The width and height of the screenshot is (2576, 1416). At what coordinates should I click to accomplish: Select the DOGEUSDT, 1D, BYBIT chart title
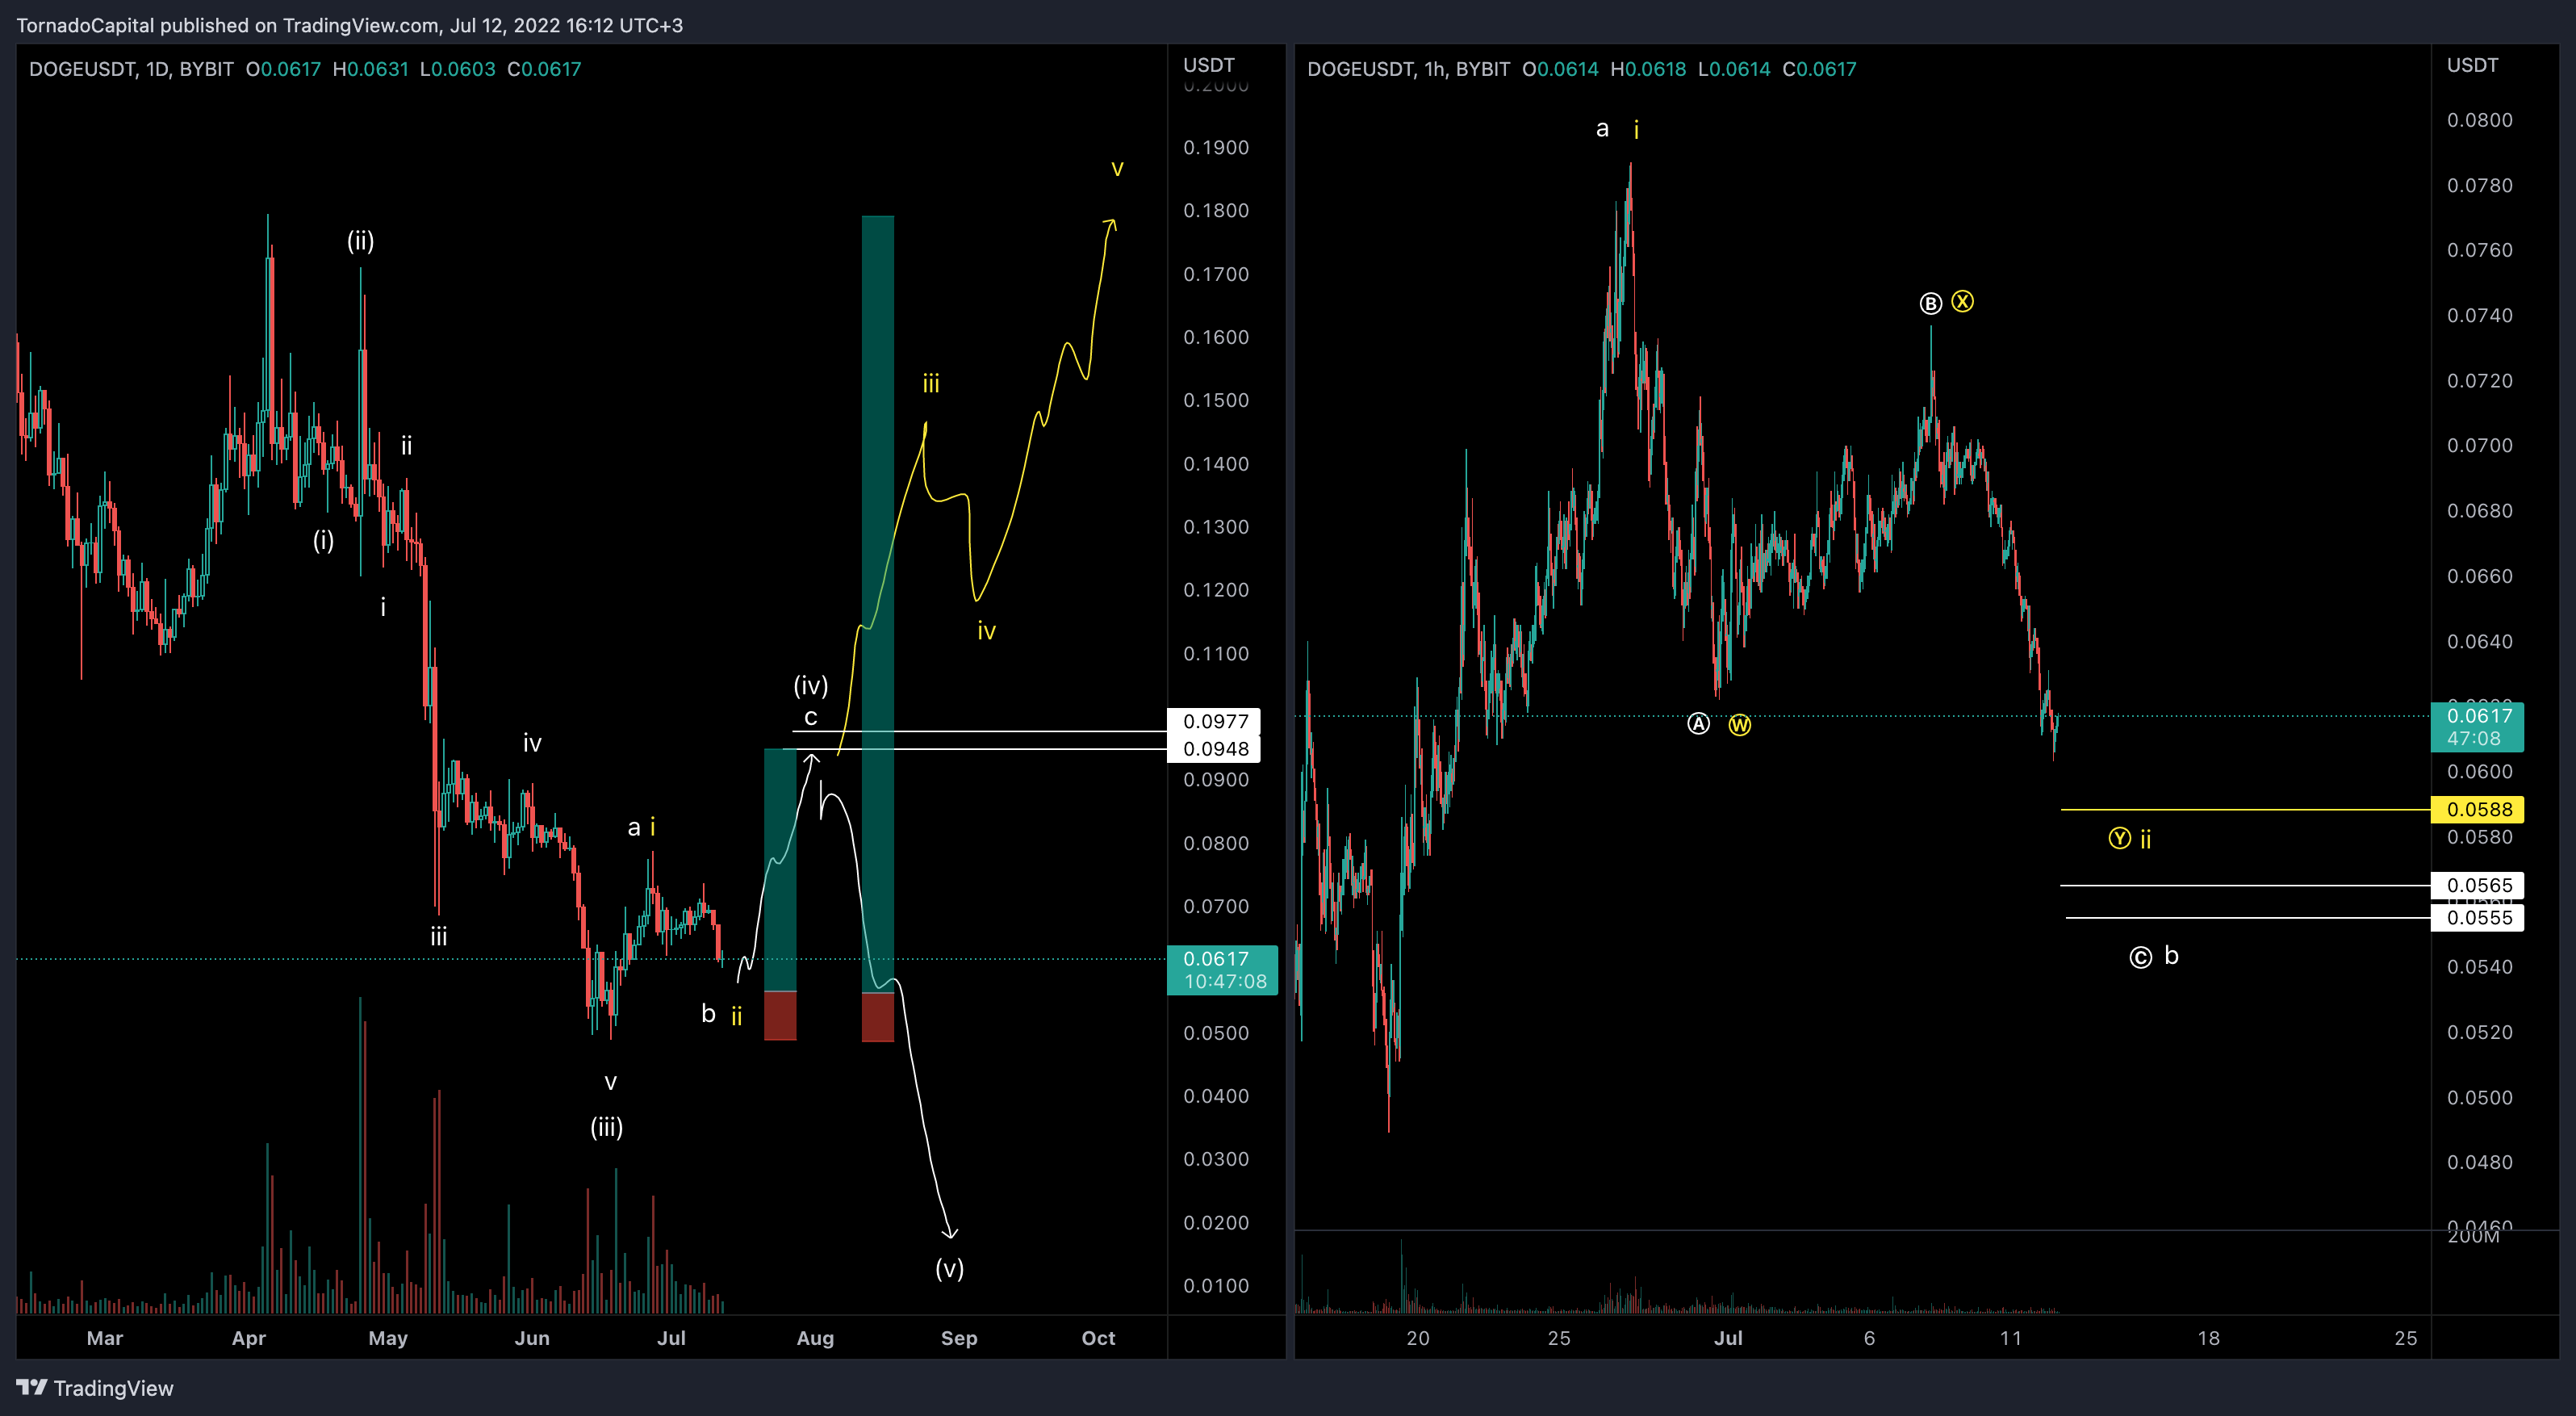tap(131, 69)
